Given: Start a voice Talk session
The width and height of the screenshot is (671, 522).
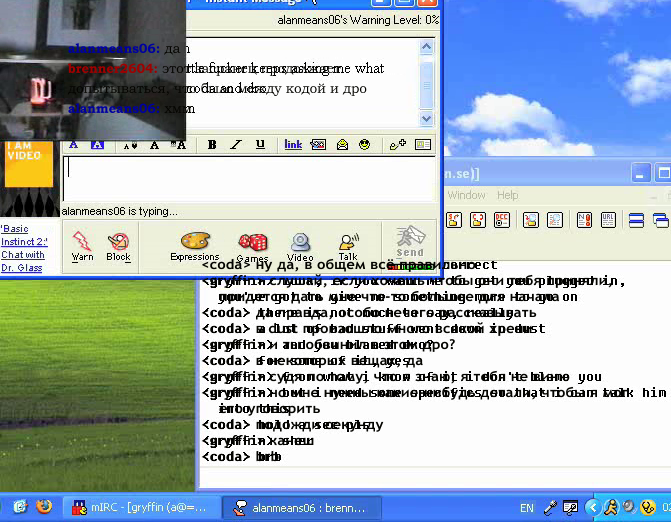Looking at the screenshot, I should pyautogui.click(x=348, y=247).
